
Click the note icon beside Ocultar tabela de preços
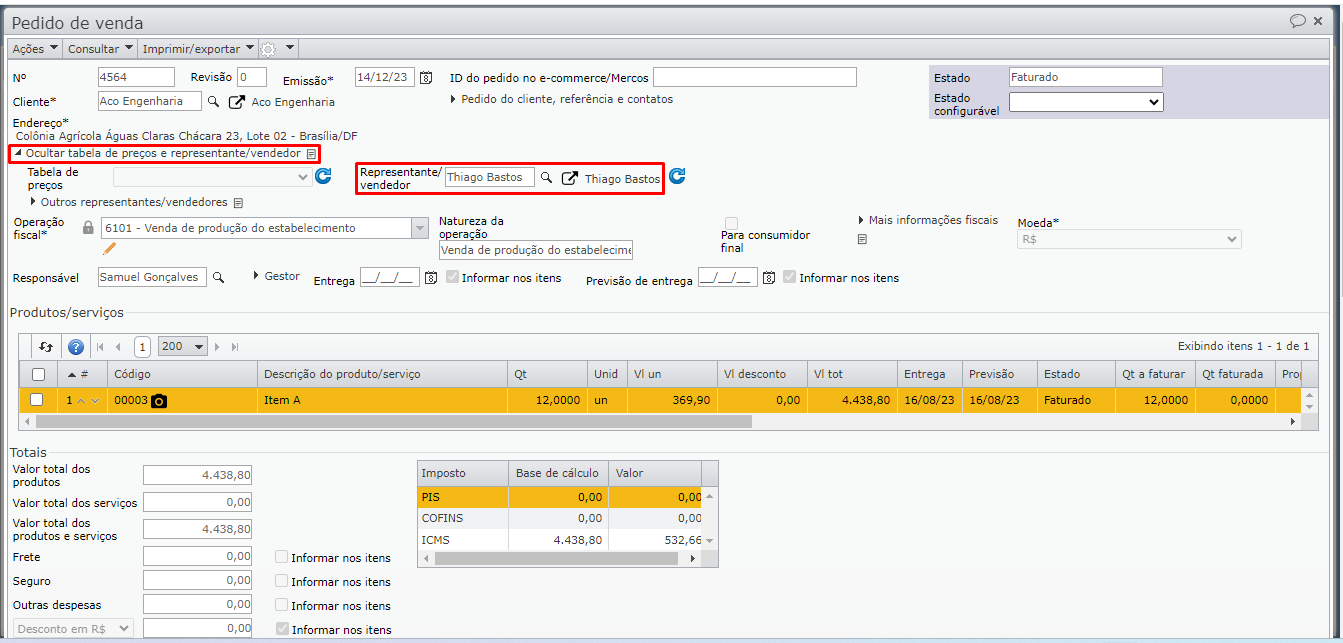311,154
